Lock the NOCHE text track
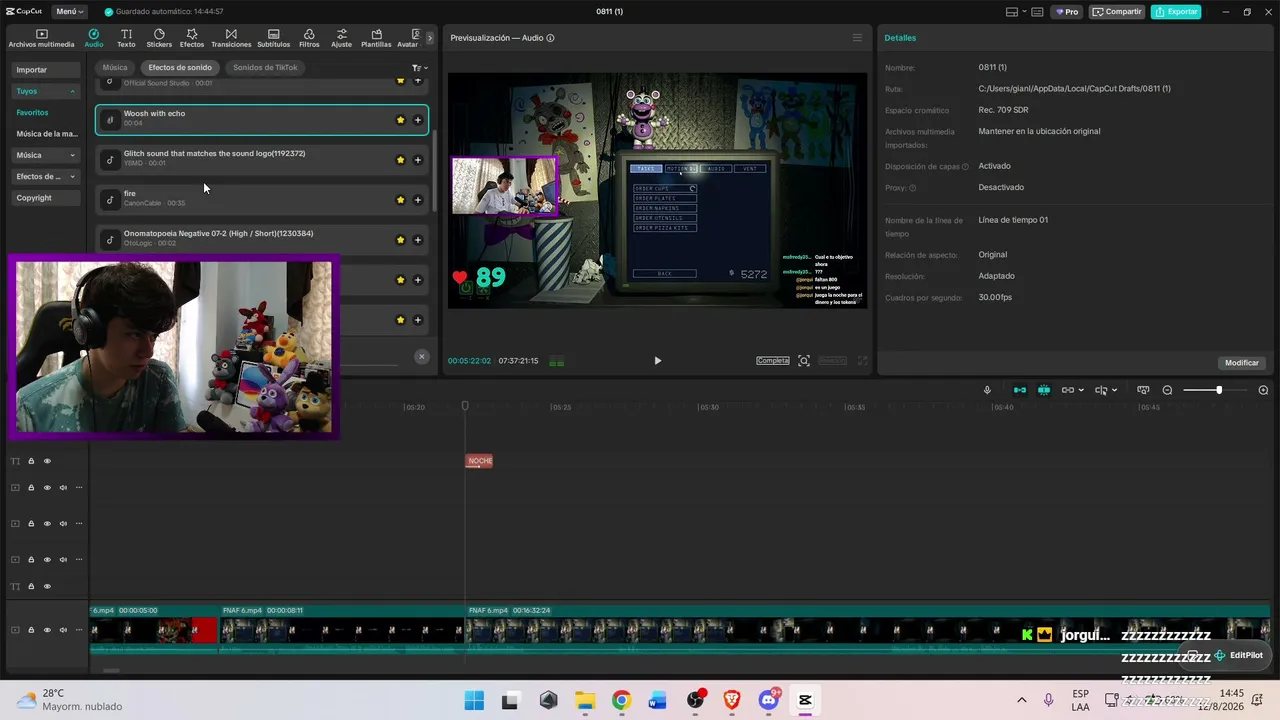Viewport: 1280px width, 720px height. (x=31, y=461)
